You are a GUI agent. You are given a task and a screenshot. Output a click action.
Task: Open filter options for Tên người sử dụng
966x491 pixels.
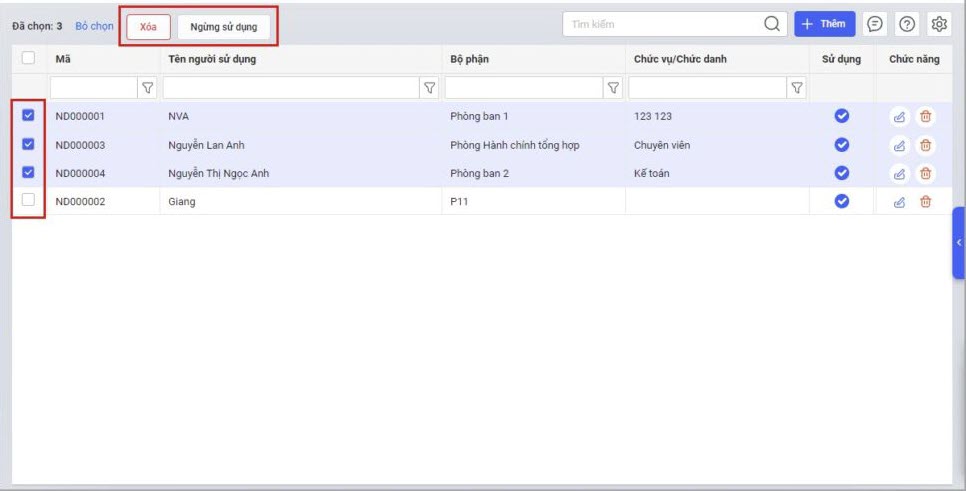430,88
